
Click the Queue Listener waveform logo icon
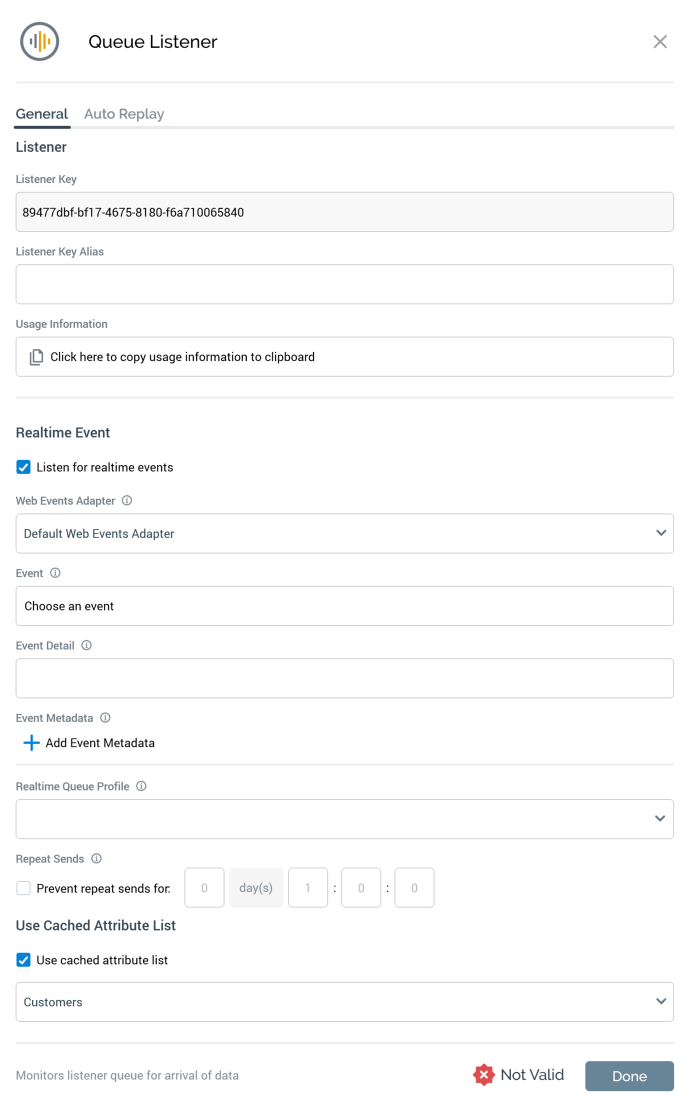(x=40, y=41)
